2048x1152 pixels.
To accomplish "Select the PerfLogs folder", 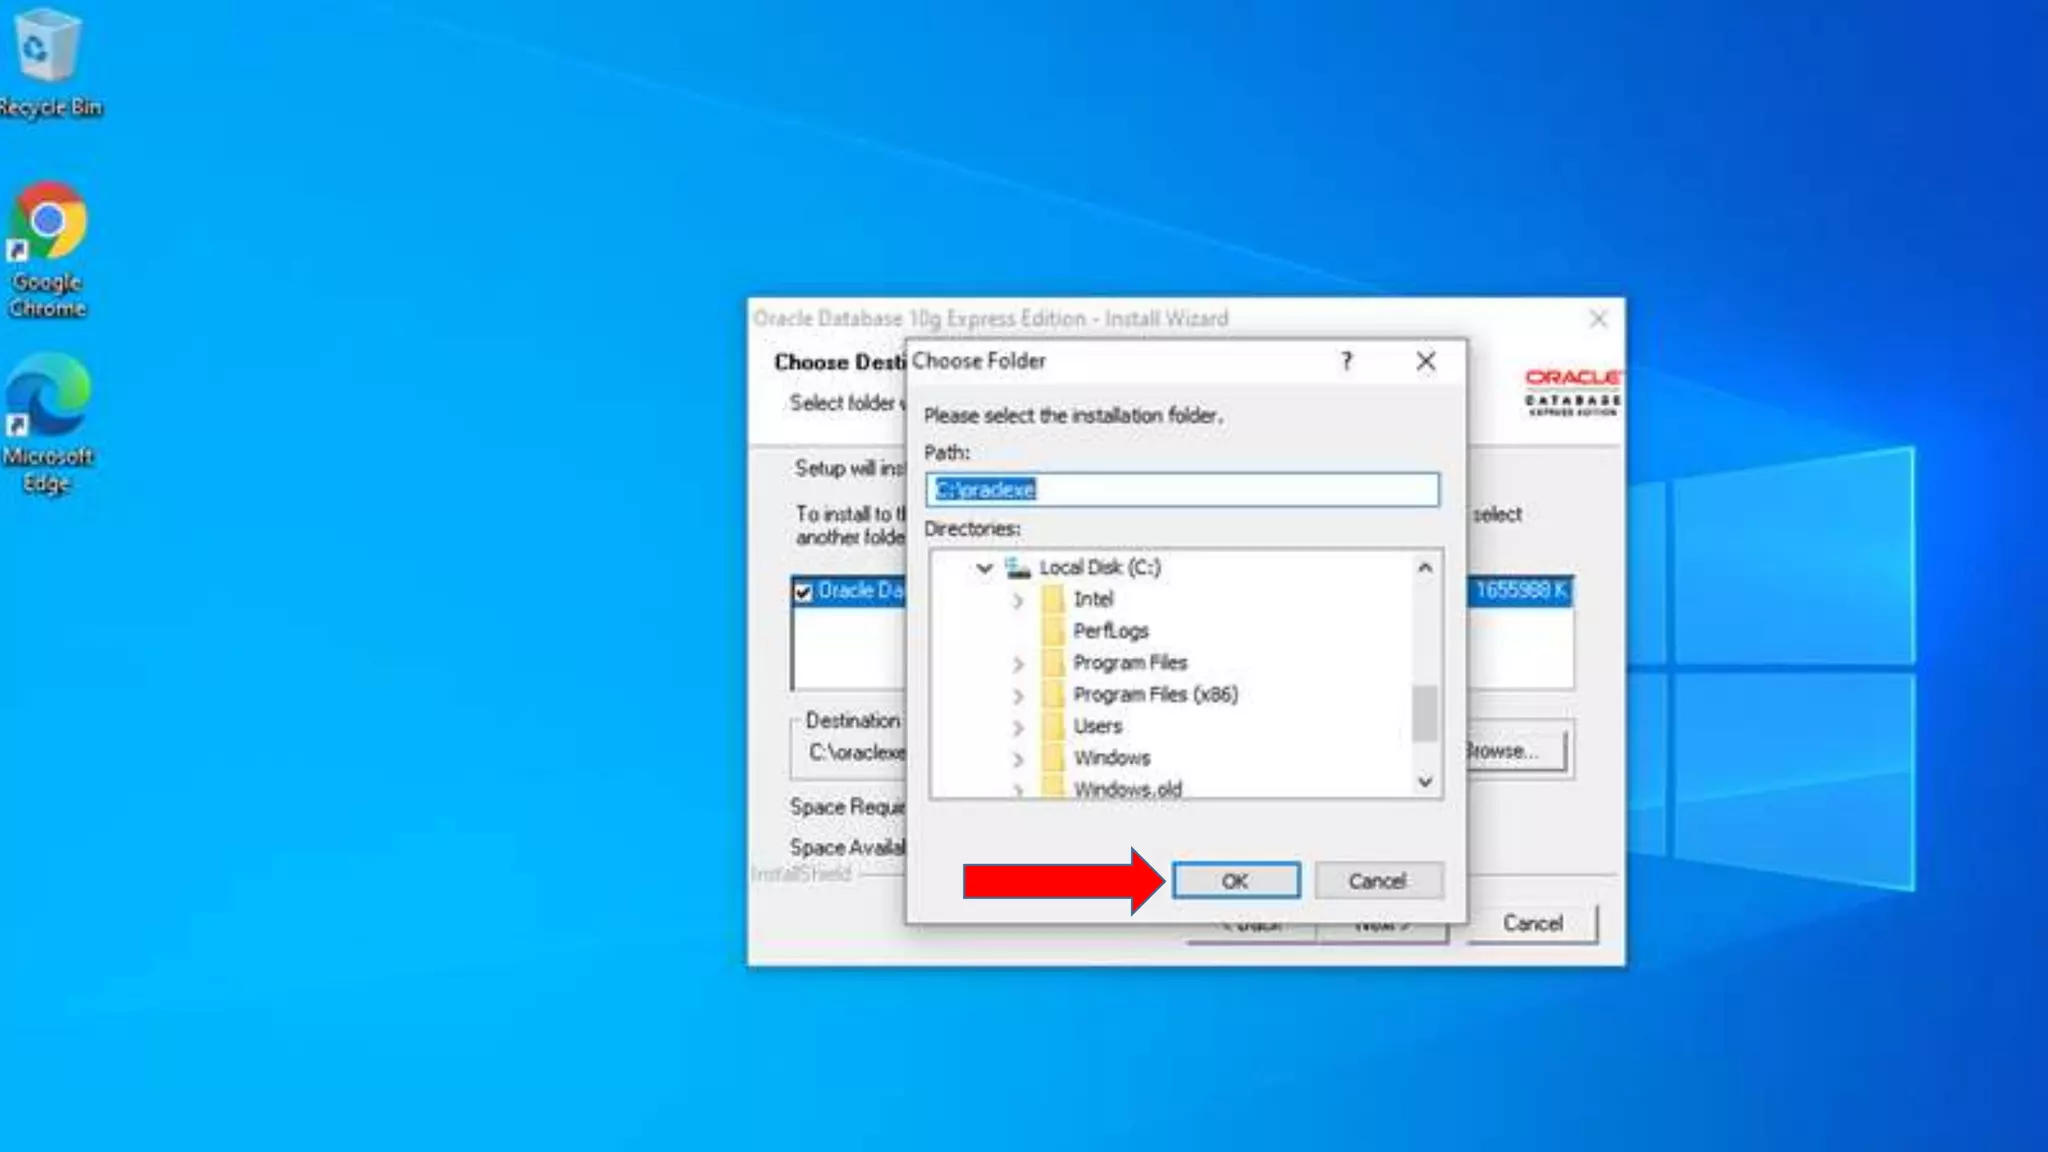I will [1110, 631].
